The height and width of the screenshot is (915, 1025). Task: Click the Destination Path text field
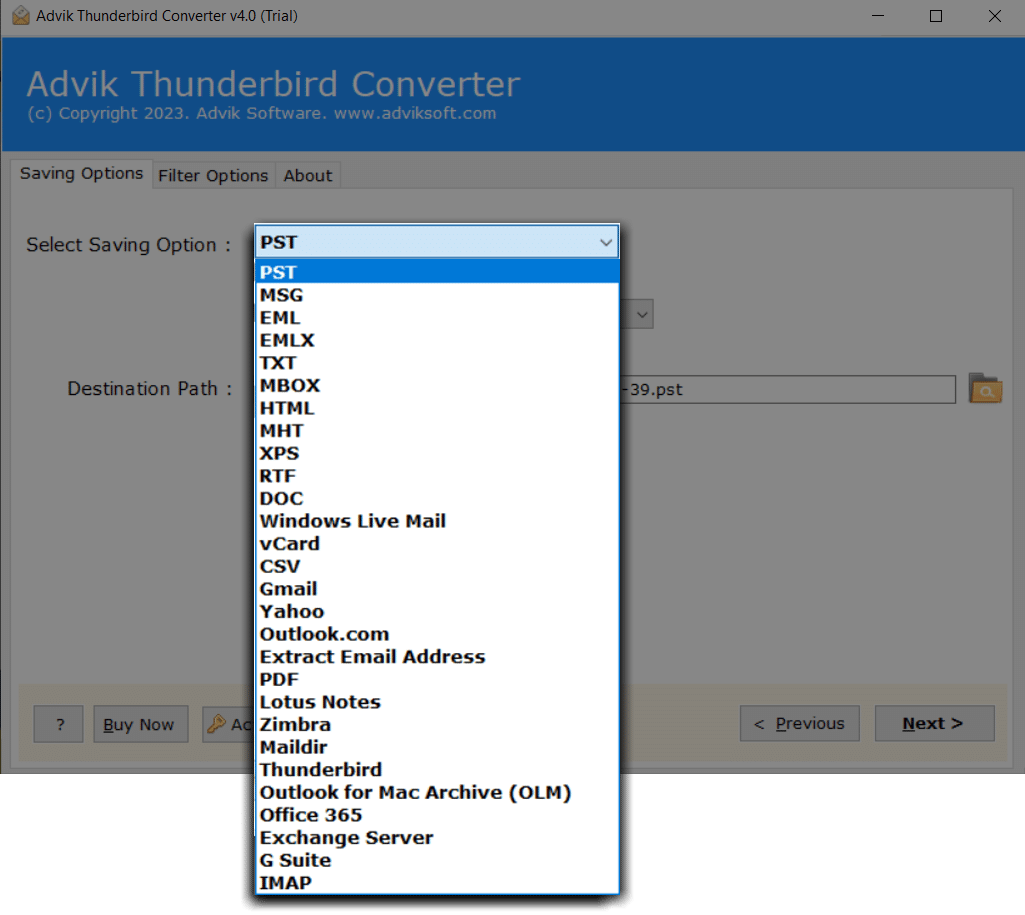(787, 390)
